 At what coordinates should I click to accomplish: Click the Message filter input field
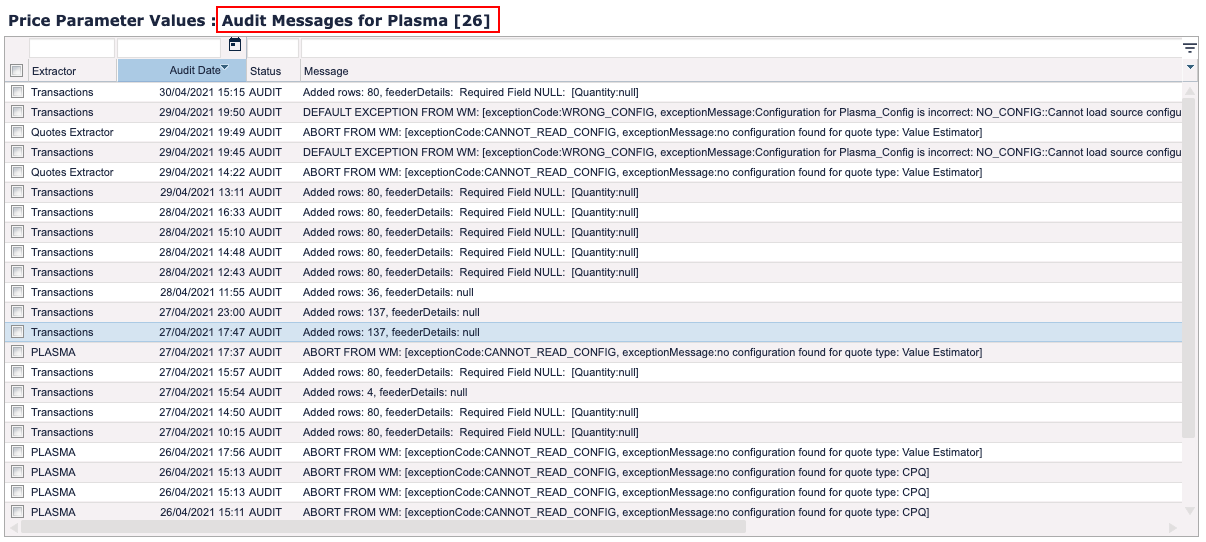tap(741, 48)
